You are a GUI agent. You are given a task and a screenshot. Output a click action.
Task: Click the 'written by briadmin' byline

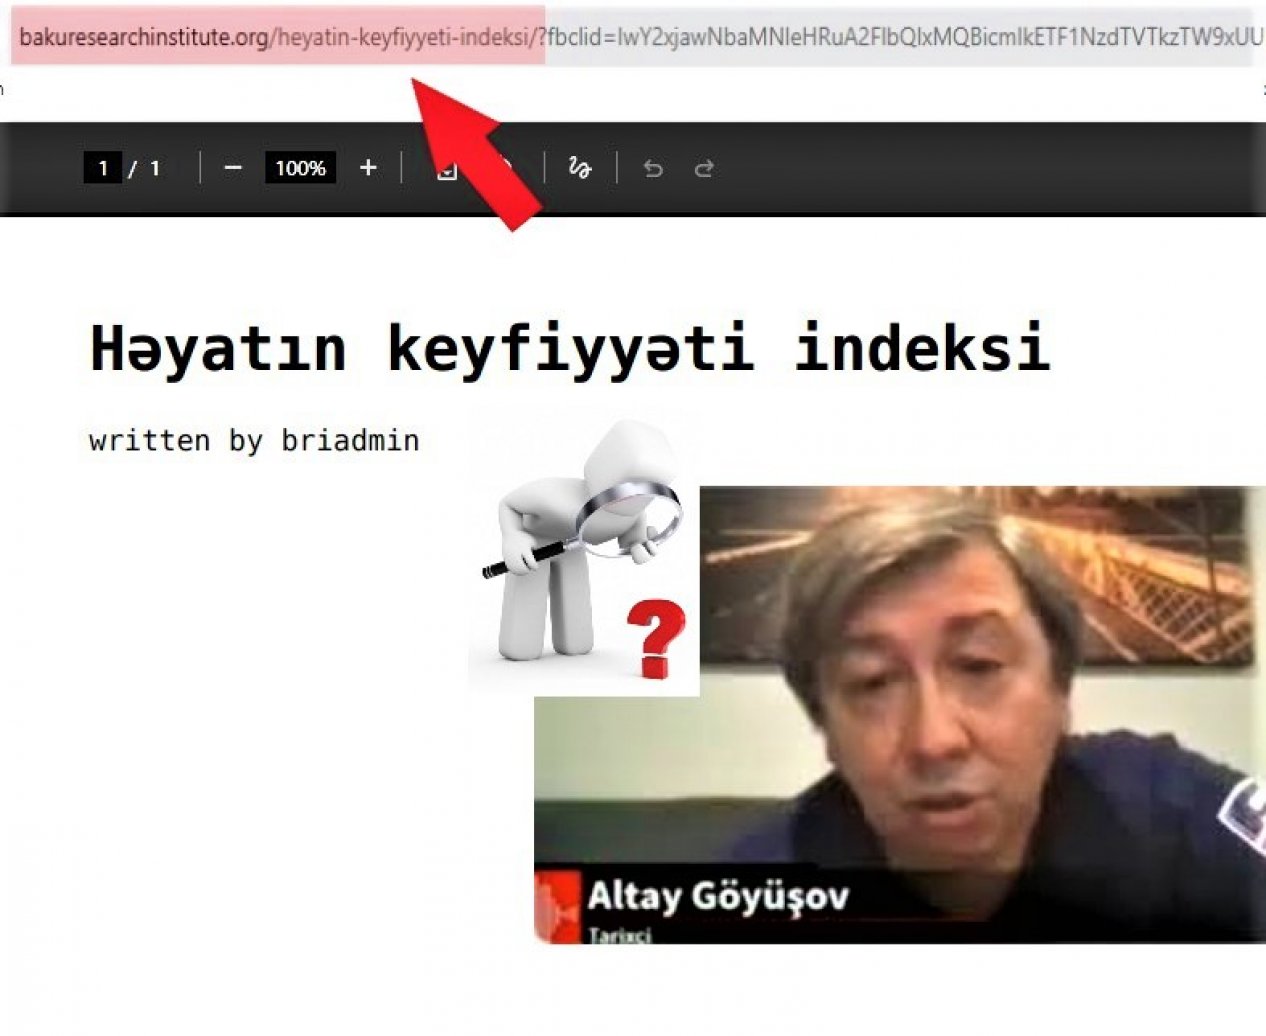coord(254,441)
